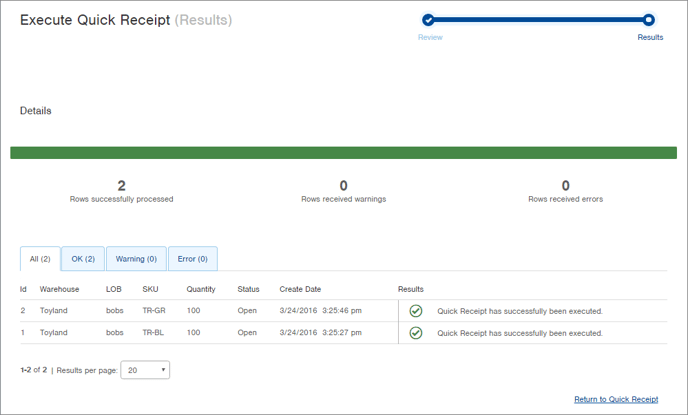Click the Results step circle indicator
Viewport: 688px width, 415px height.
click(649, 20)
